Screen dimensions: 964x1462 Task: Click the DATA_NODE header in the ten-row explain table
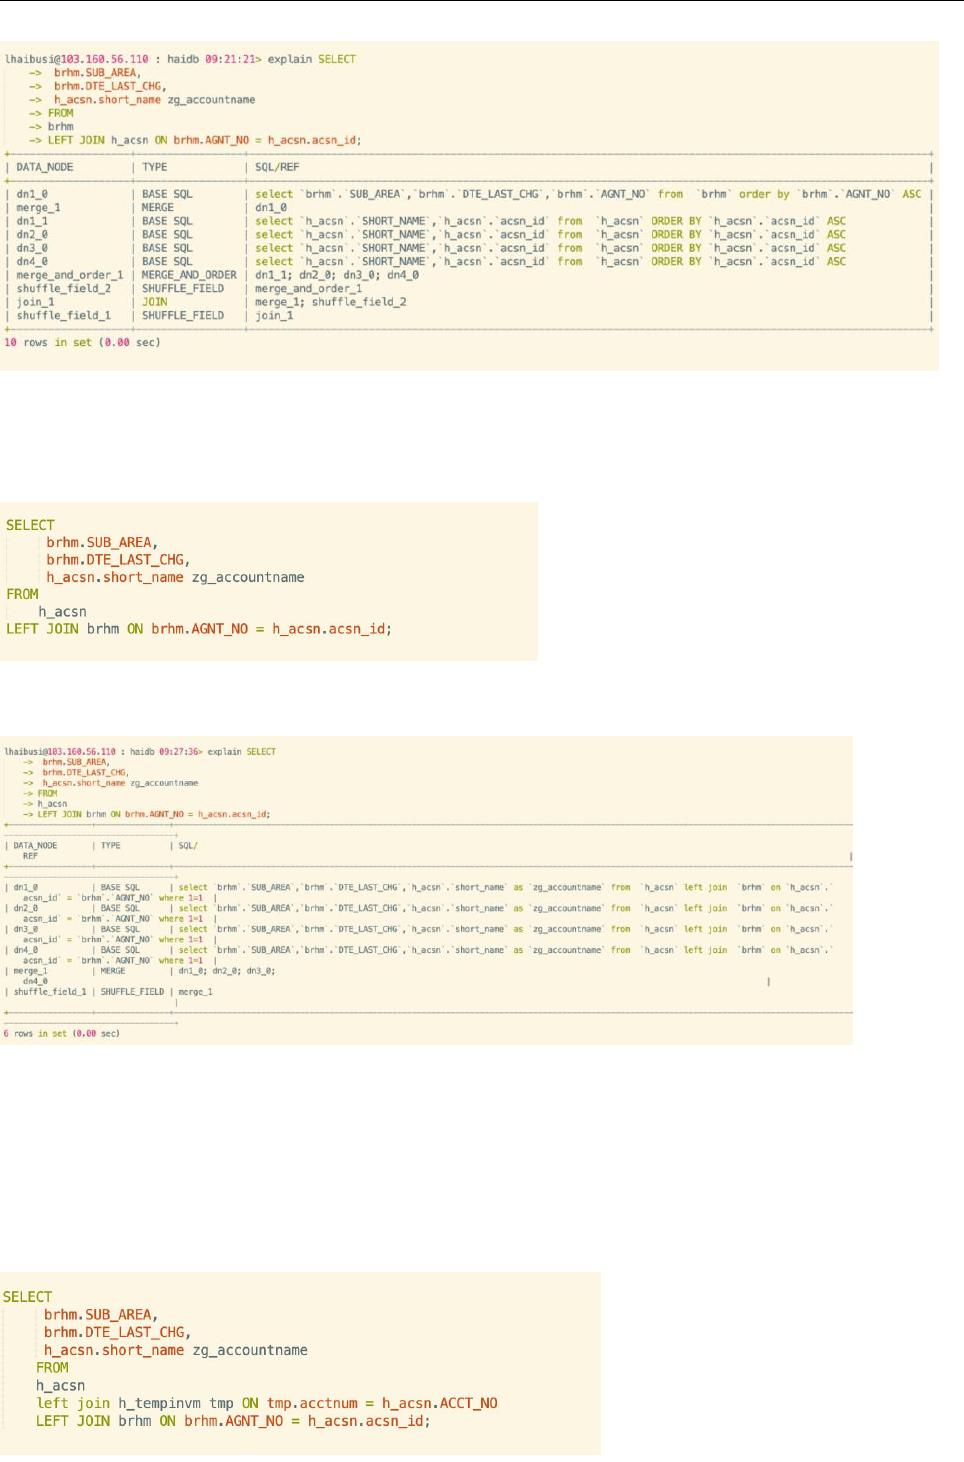tap(45, 167)
